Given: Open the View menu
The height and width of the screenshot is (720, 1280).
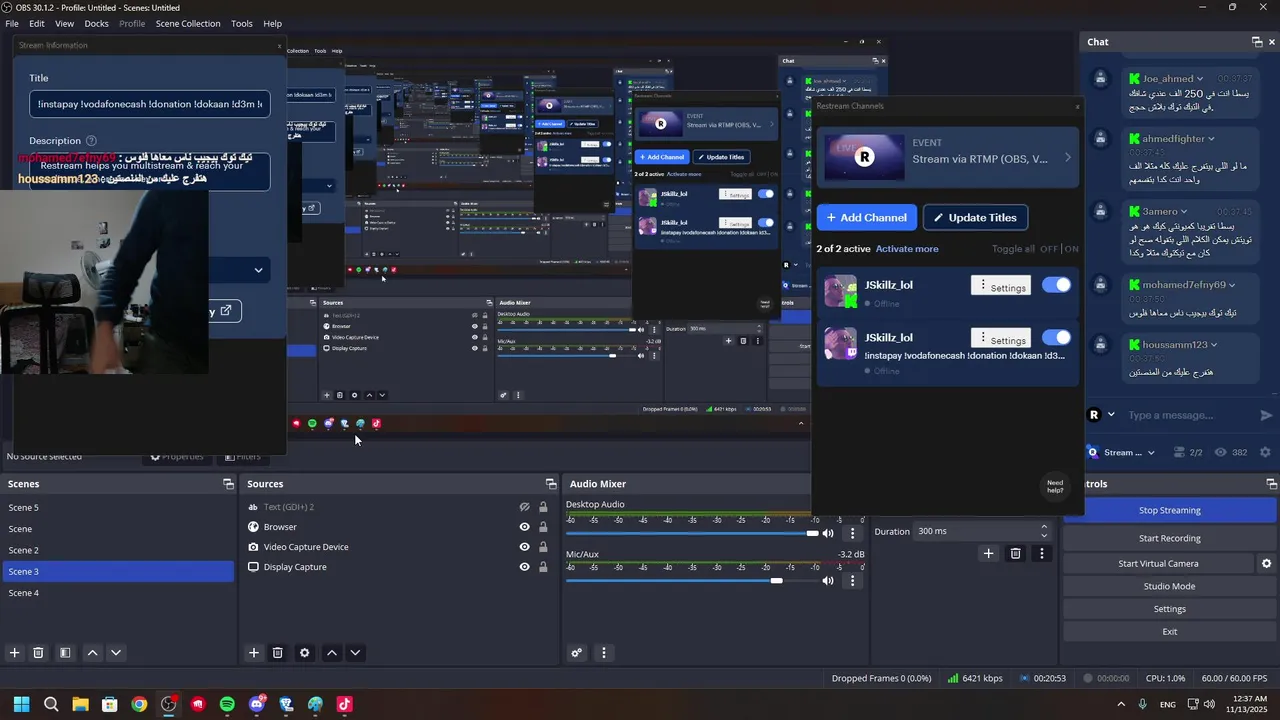Looking at the screenshot, I should (64, 23).
